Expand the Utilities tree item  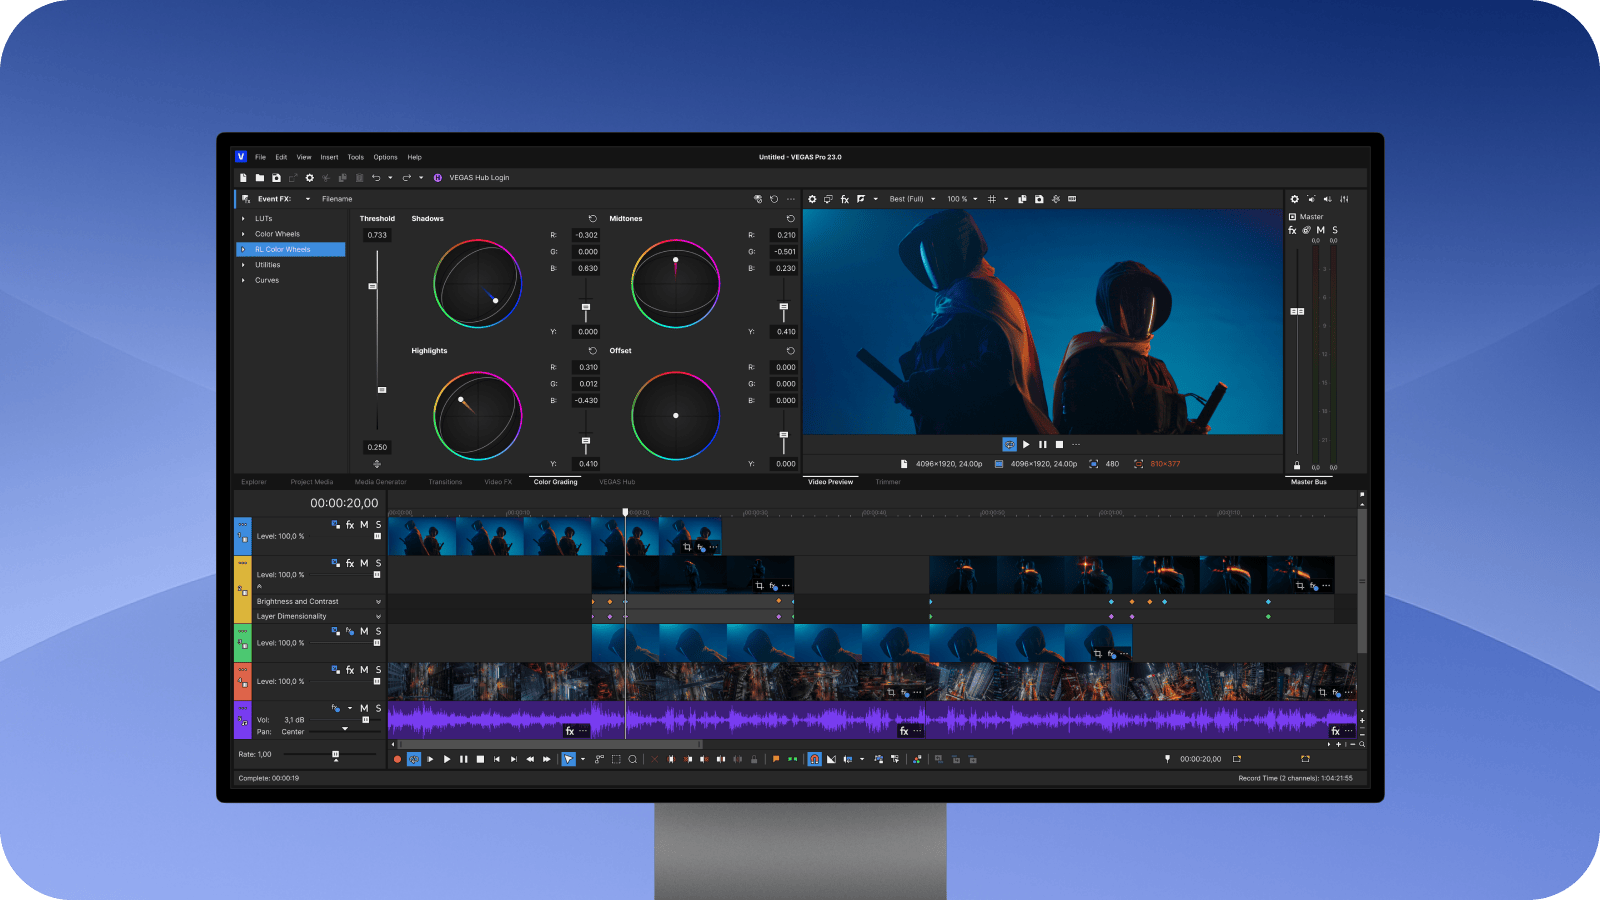pyautogui.click(x=243, y=265)
